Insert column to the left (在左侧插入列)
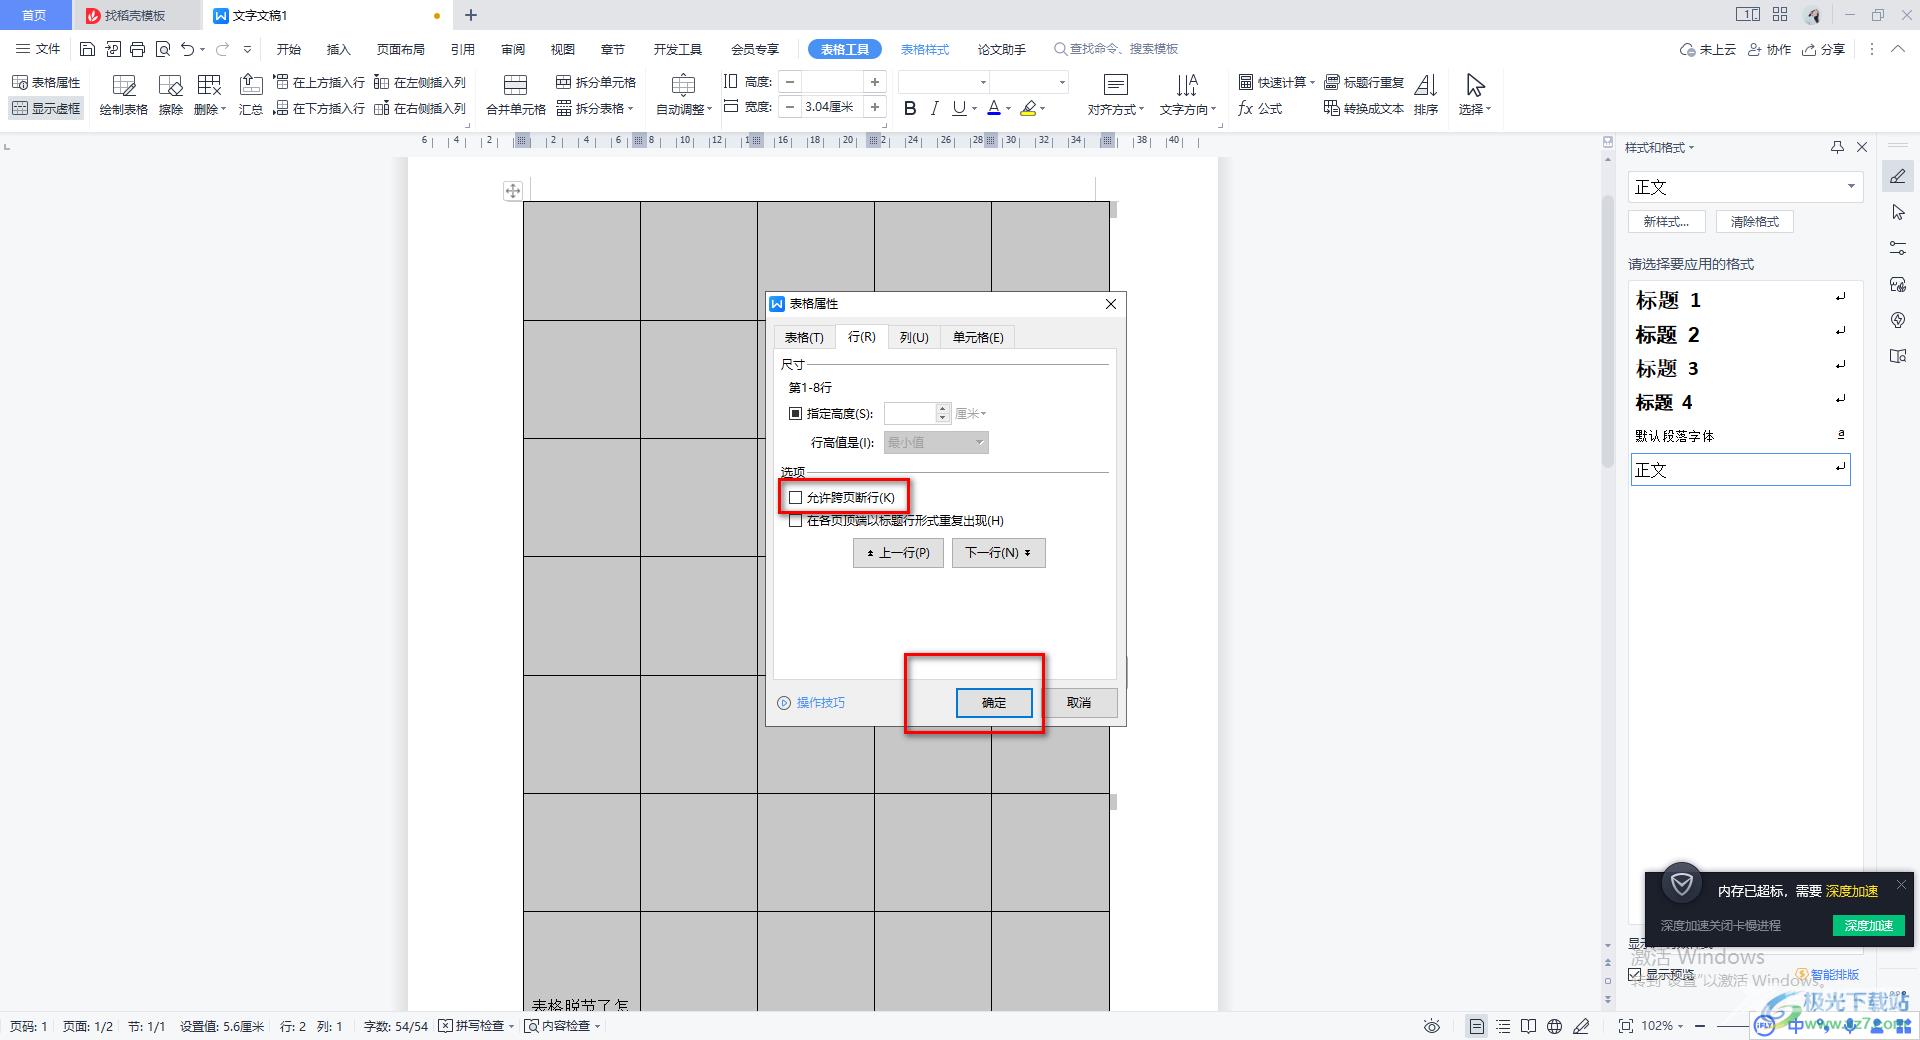The height and width of the screenshot is (1040, 1920). pos(420,82)
